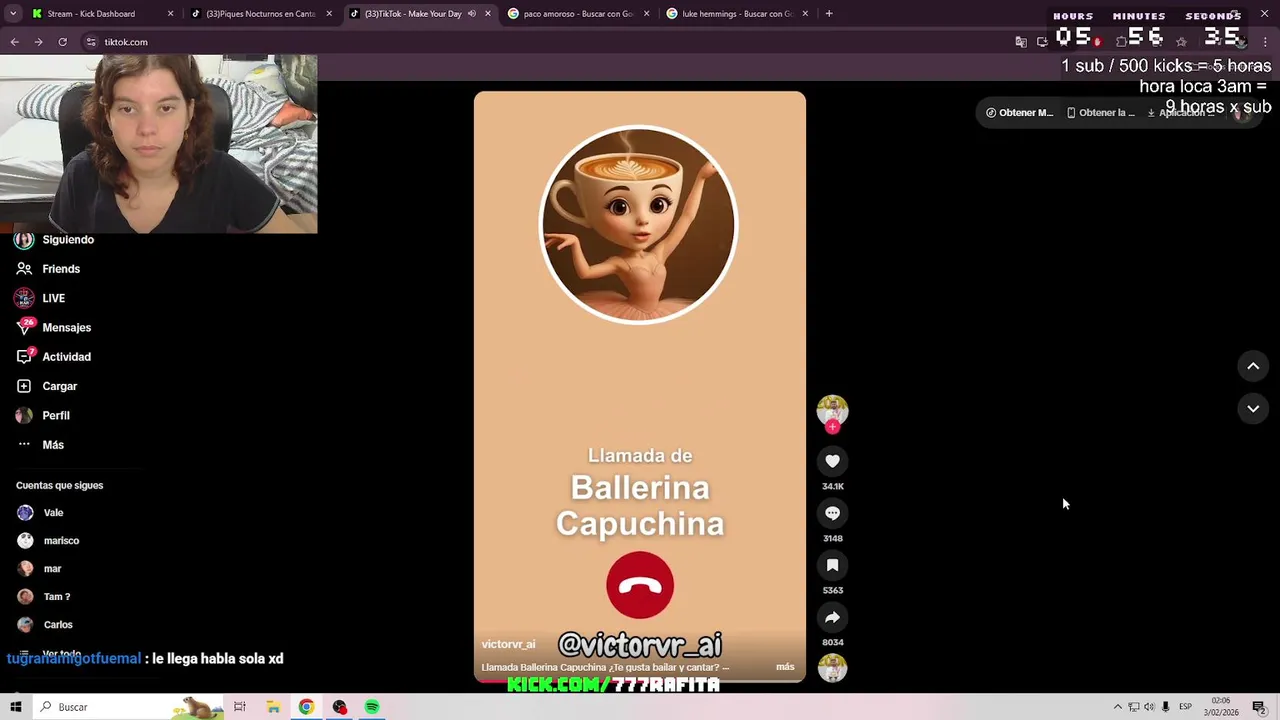
Task: Click the Windows Buscar search box
Action: (130, 707)
